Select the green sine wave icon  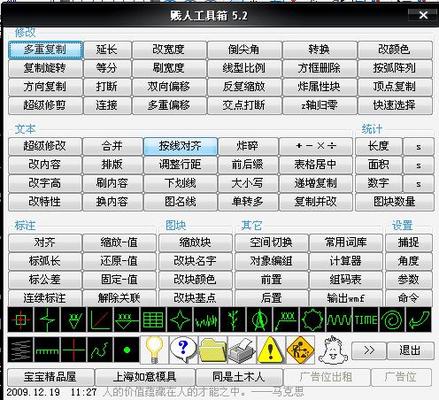point(339,320)
